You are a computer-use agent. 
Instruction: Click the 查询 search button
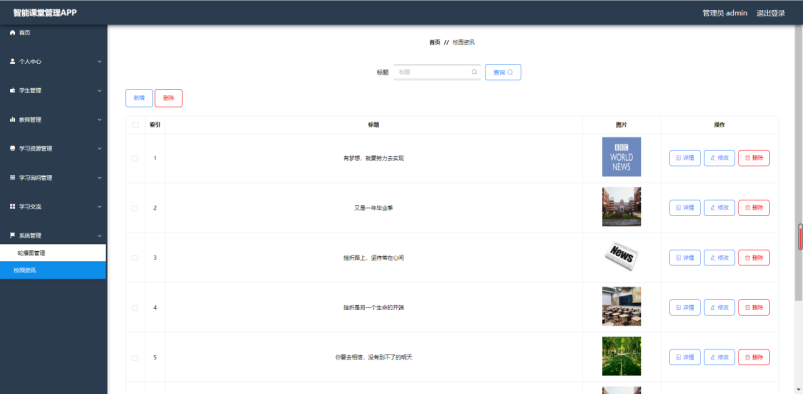[x=503, y=72]
